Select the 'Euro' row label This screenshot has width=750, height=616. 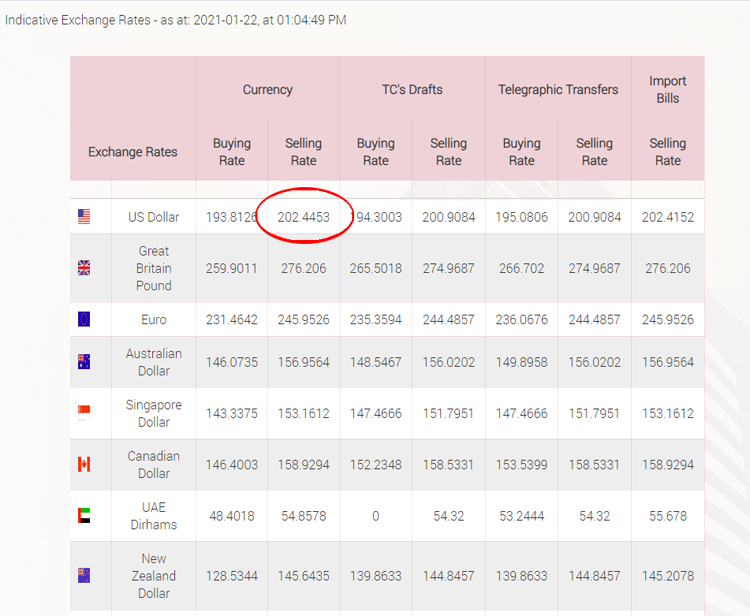154,319
